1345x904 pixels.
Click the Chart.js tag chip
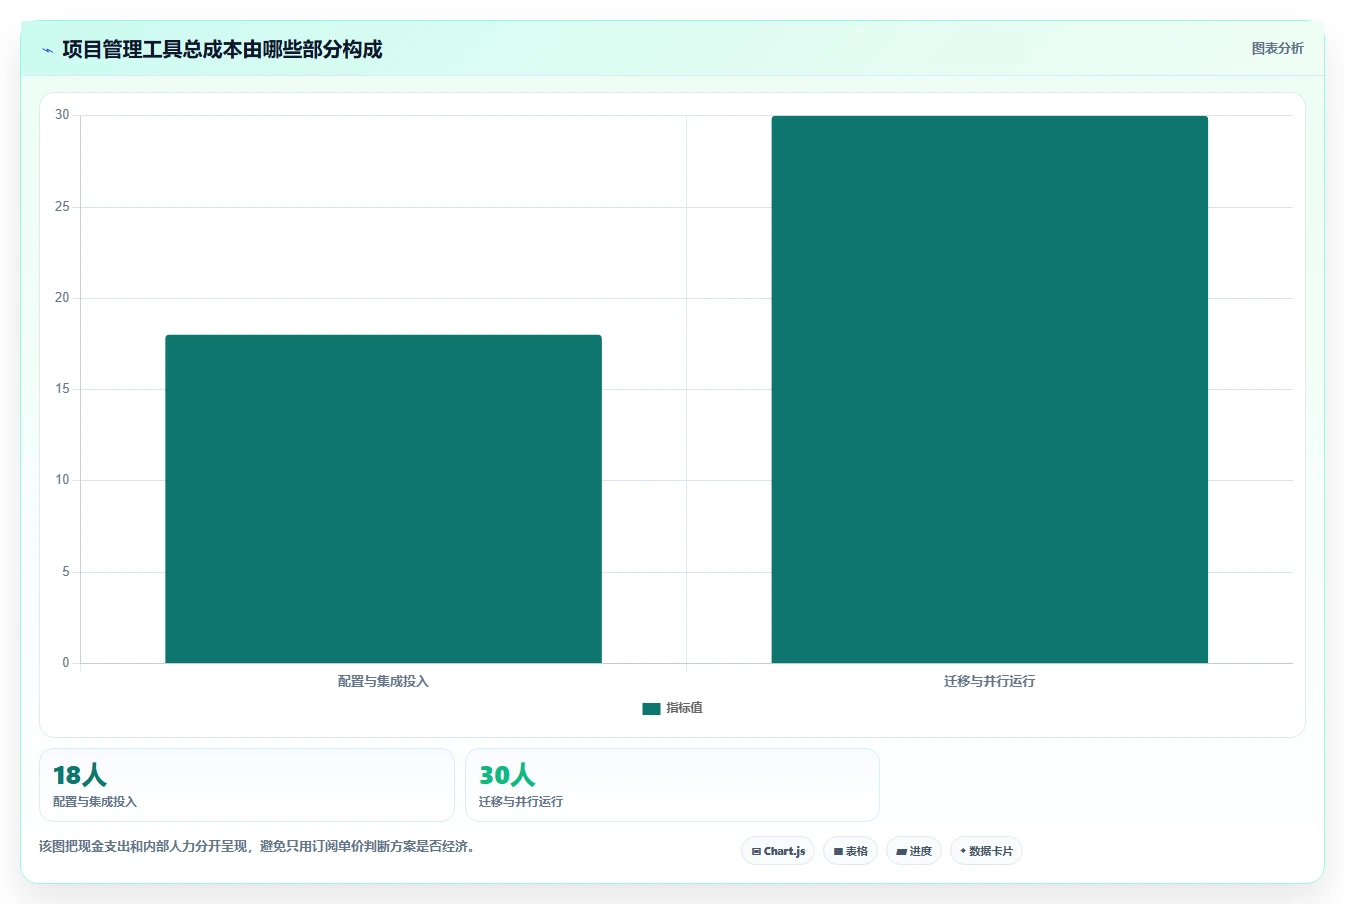778,851
